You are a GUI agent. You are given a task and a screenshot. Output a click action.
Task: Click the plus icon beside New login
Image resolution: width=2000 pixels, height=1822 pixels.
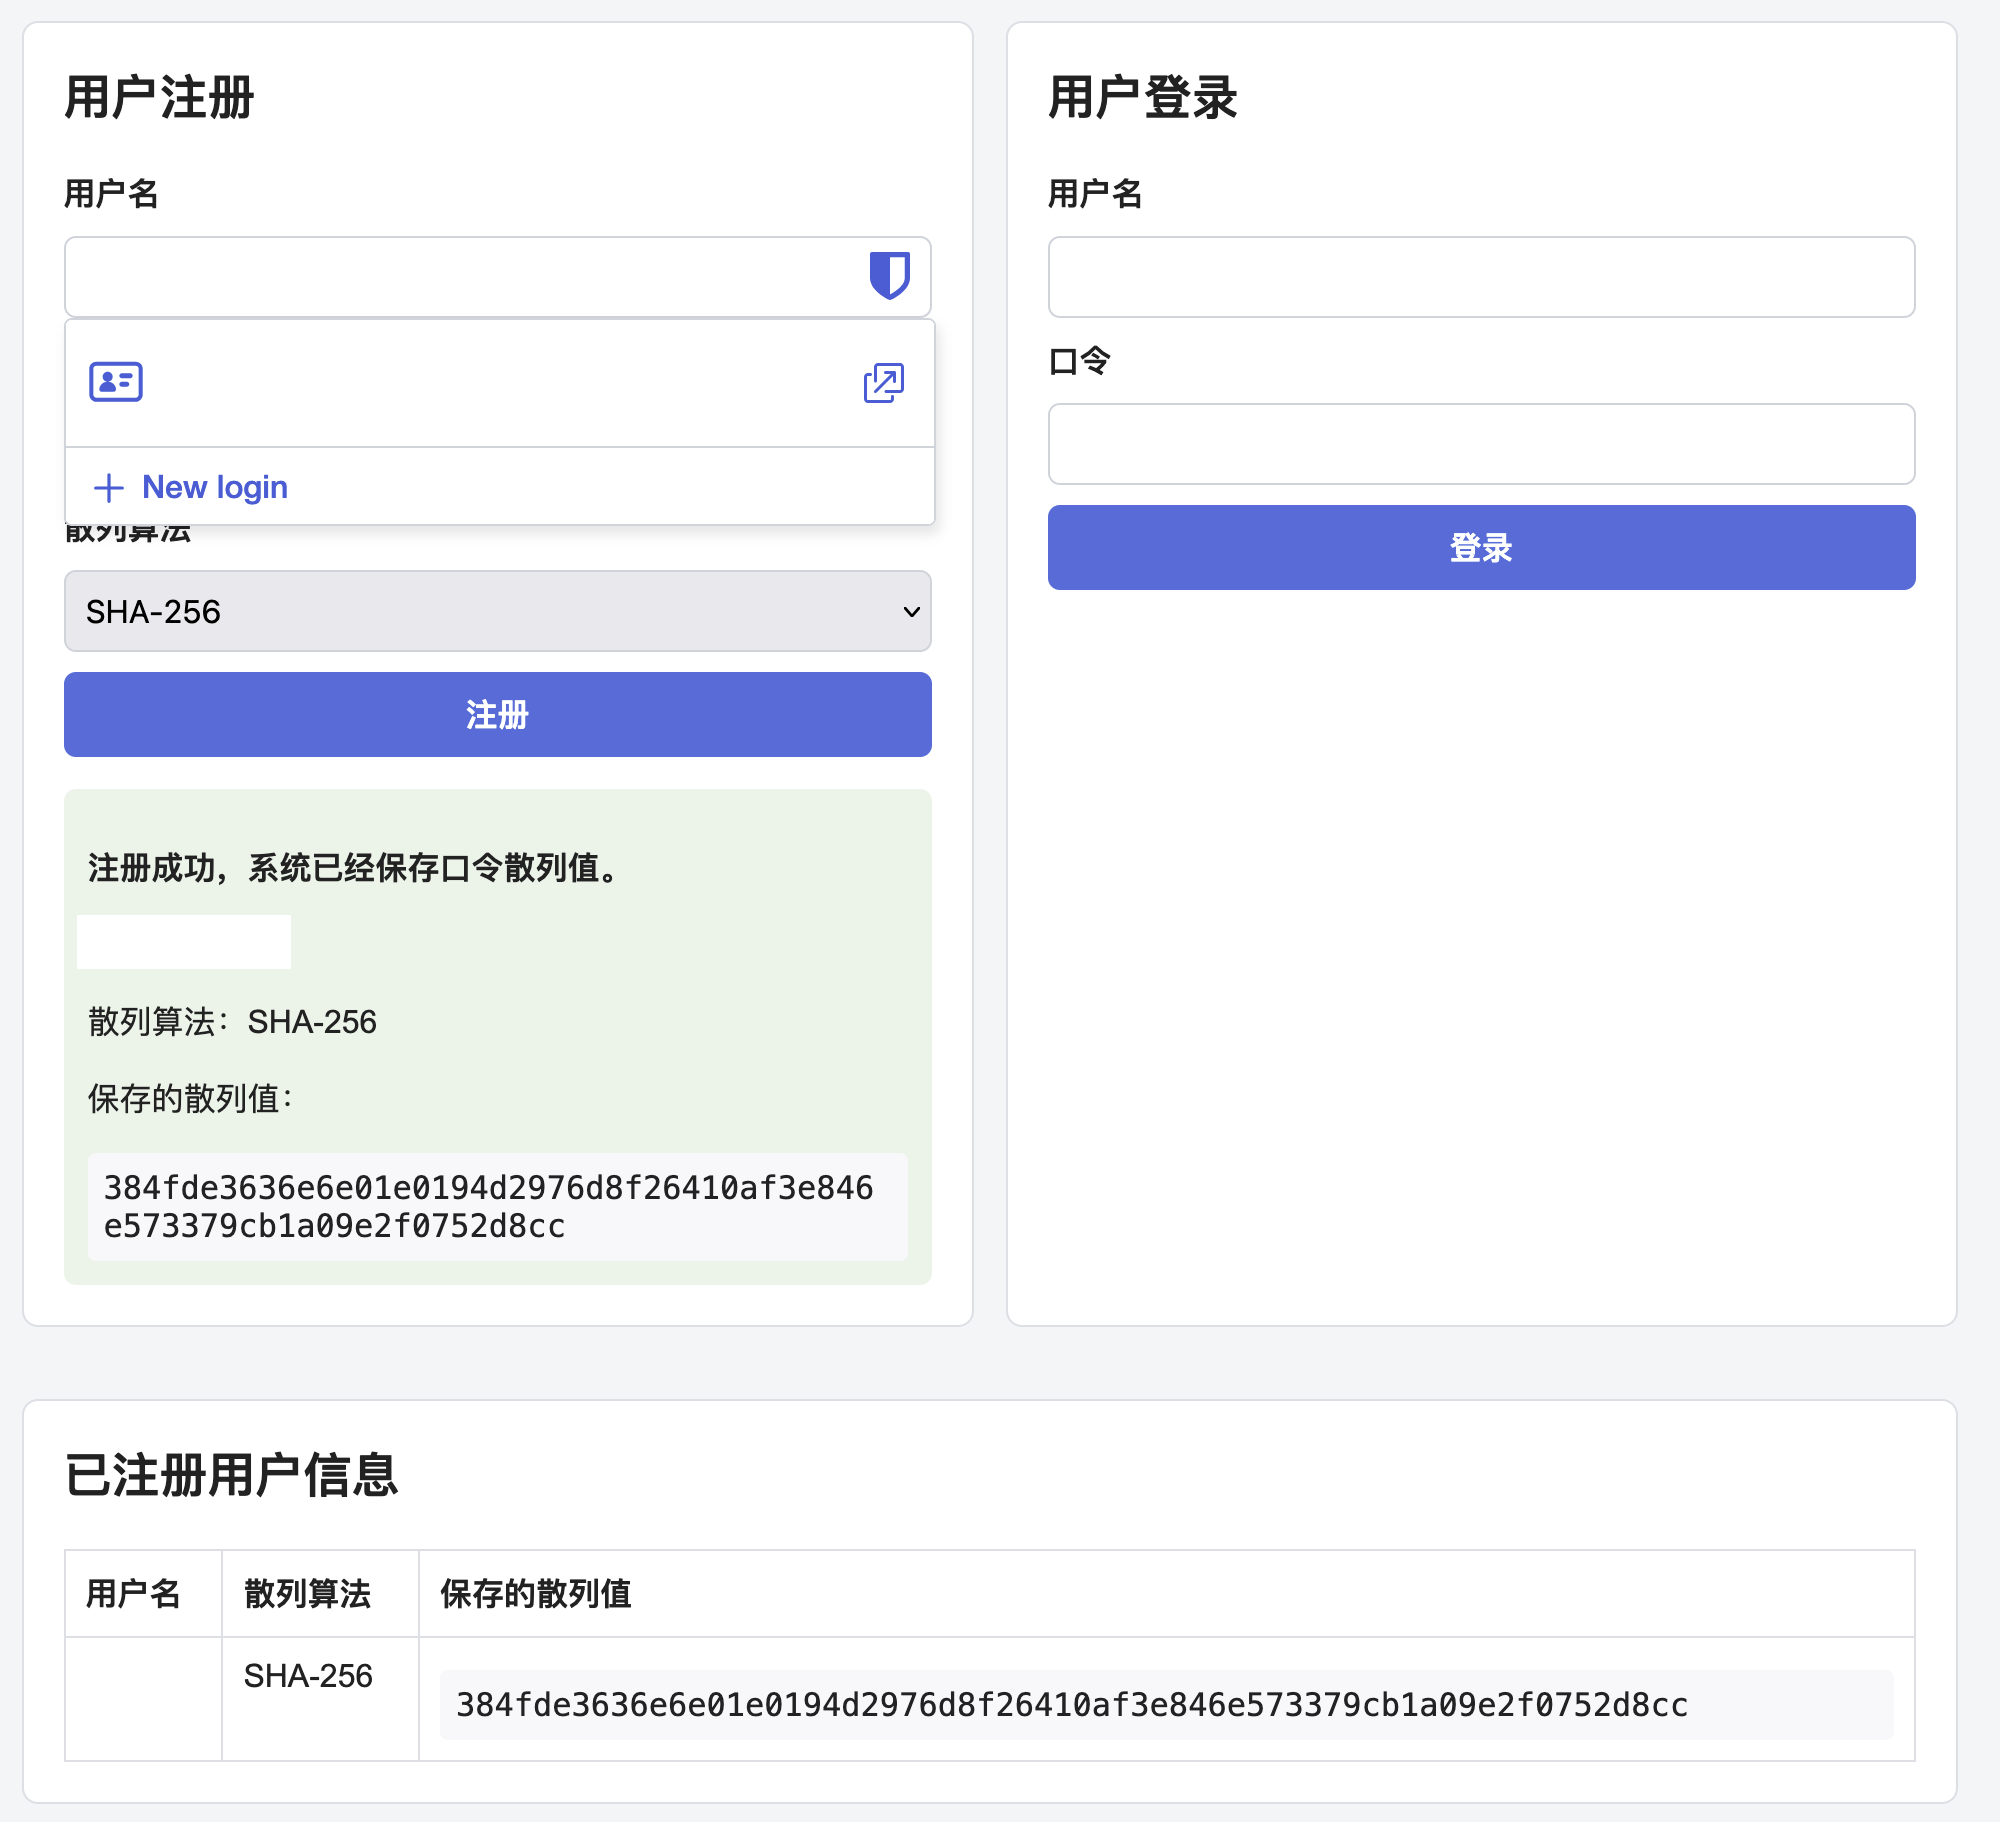pyautogui.click(x=109, y=488)
